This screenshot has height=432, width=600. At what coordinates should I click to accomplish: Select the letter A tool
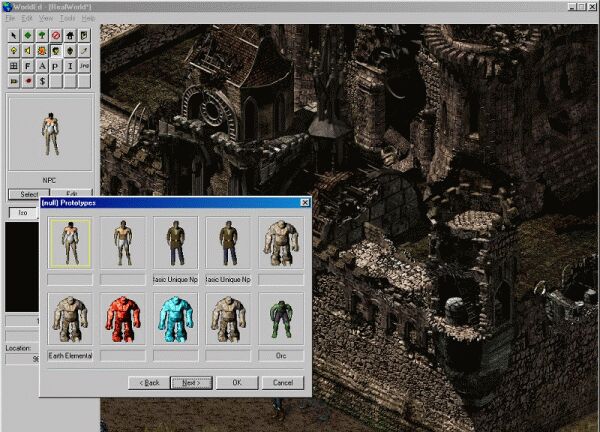42,66
